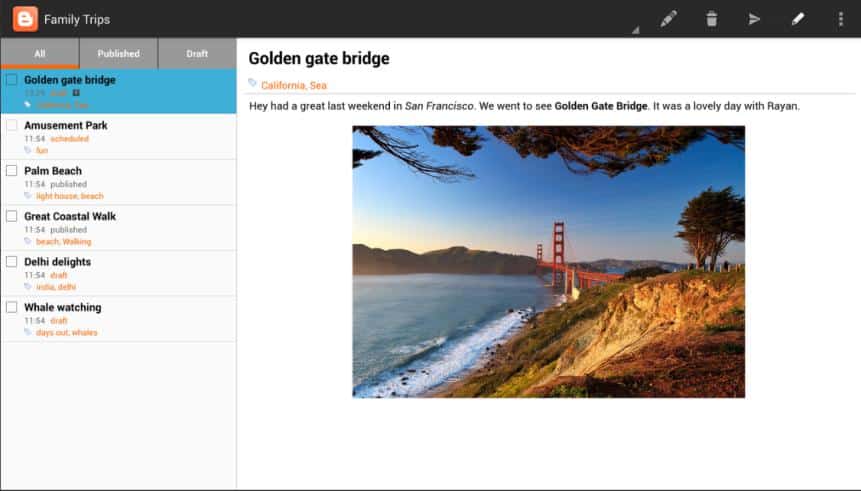This screenshot has width=861, height=491.
Task: Click the tag icon under Palm Beach
Action: (28, 196)
